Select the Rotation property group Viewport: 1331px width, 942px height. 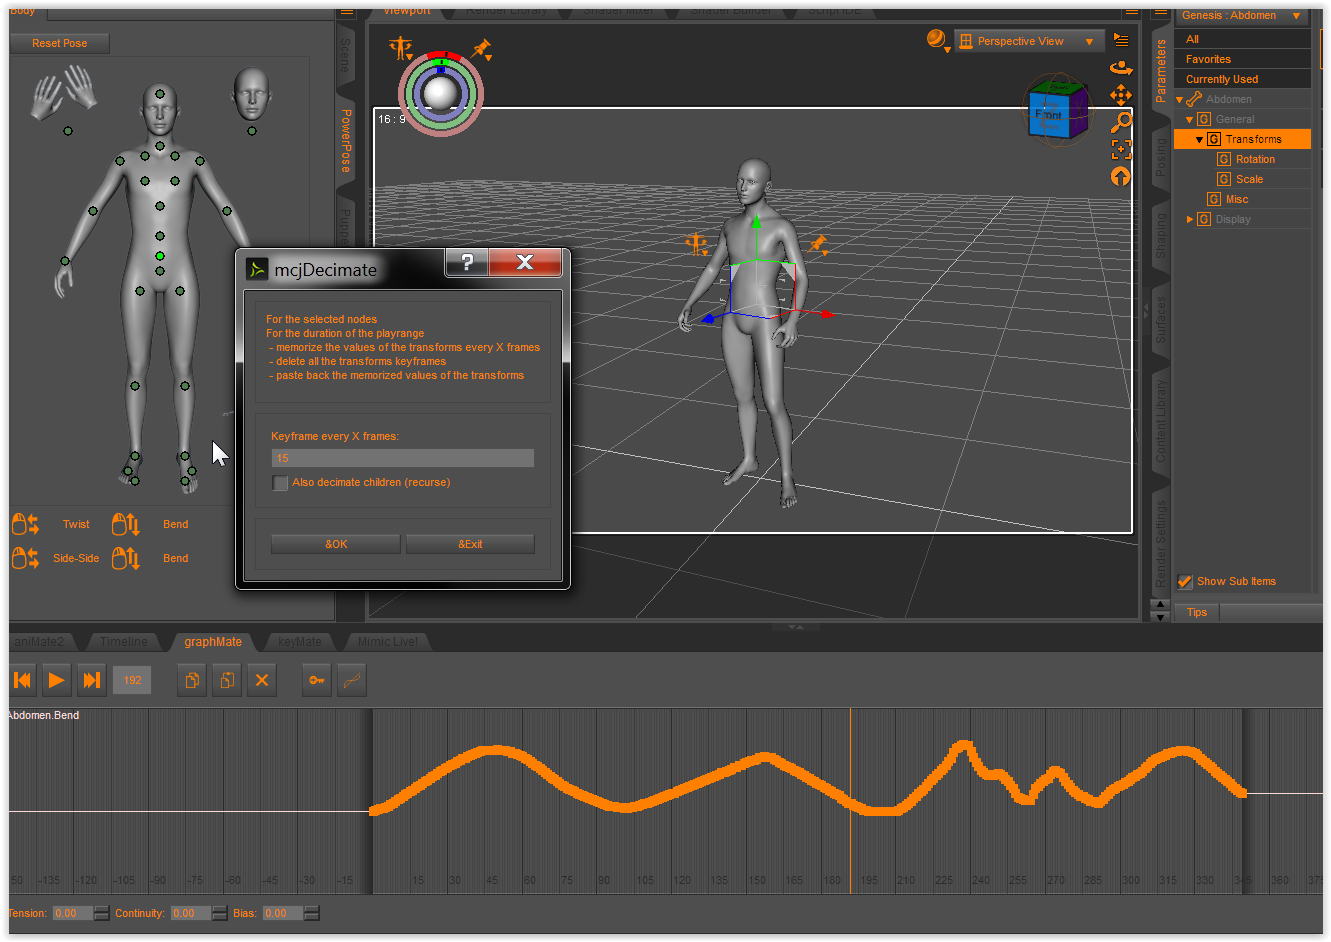(x=1255, y=159)
